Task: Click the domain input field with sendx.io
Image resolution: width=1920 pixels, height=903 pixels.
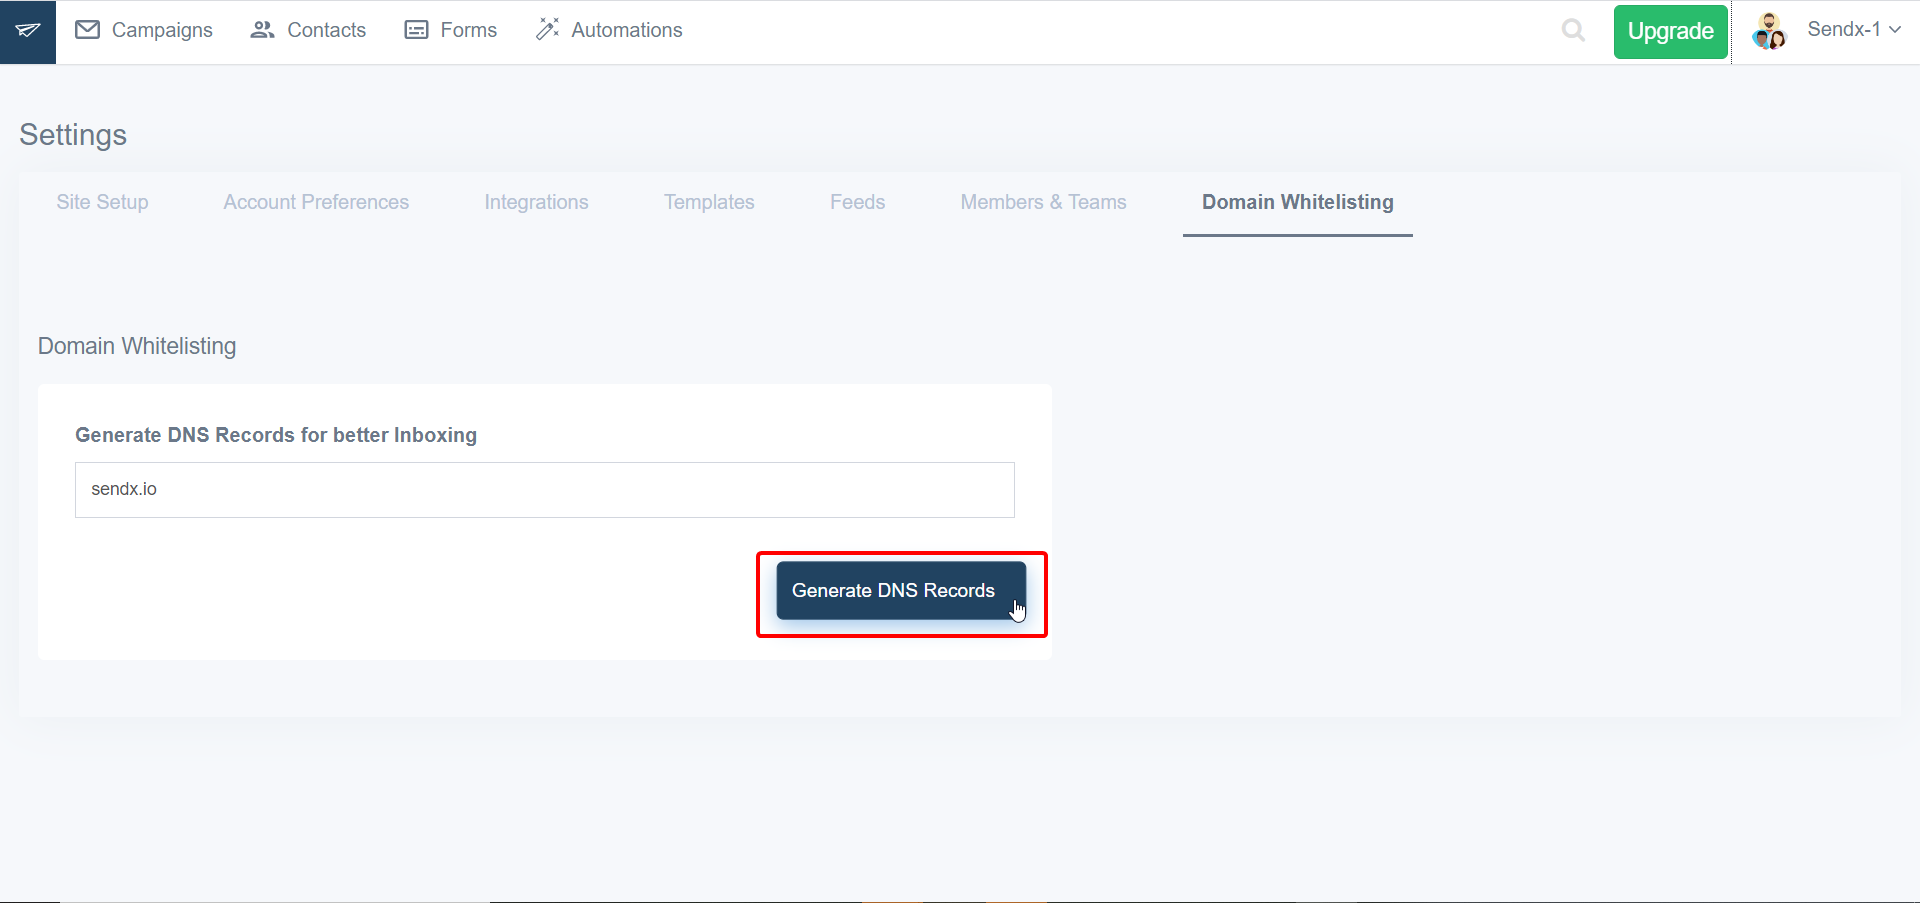Action: [545, 490]
